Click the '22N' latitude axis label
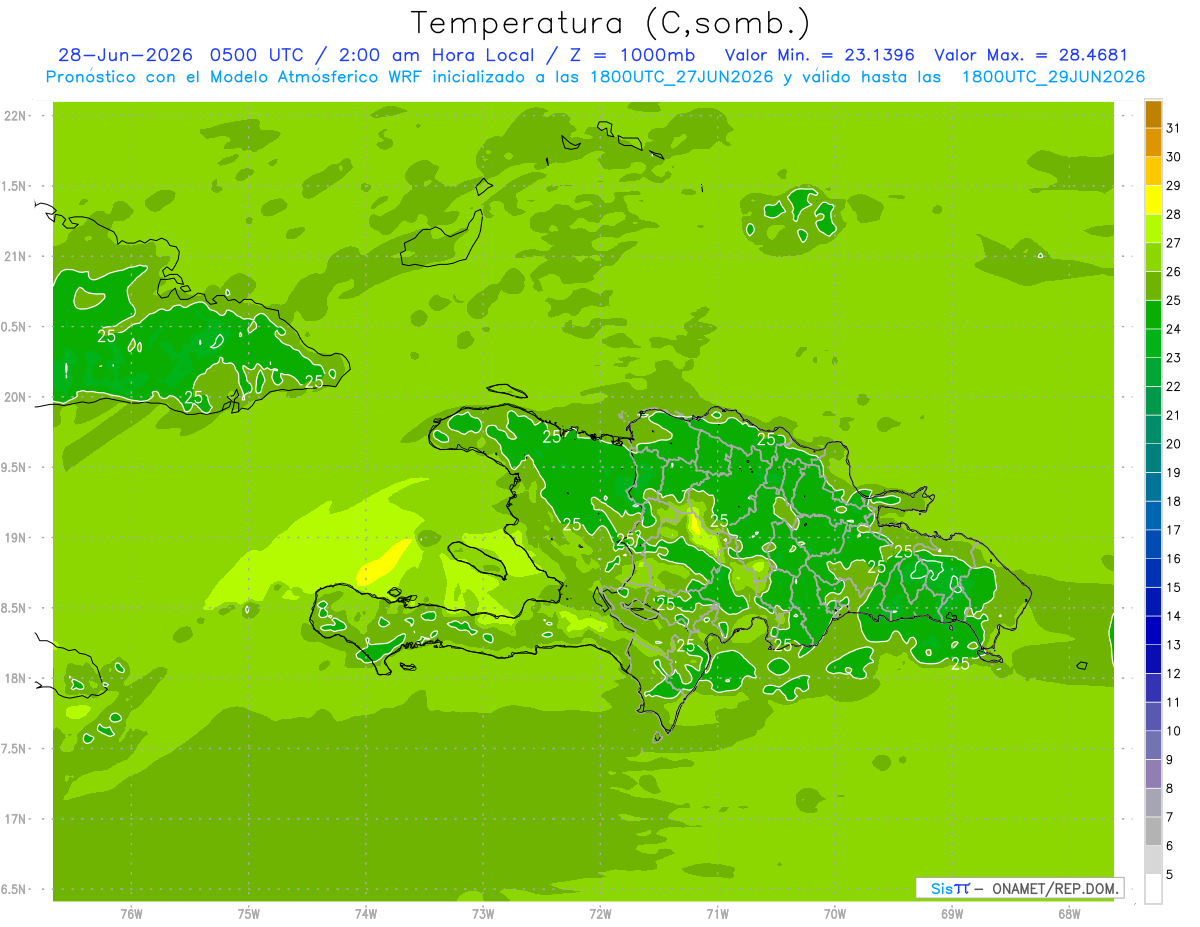The image size is (1200, 927). [17, 116]
